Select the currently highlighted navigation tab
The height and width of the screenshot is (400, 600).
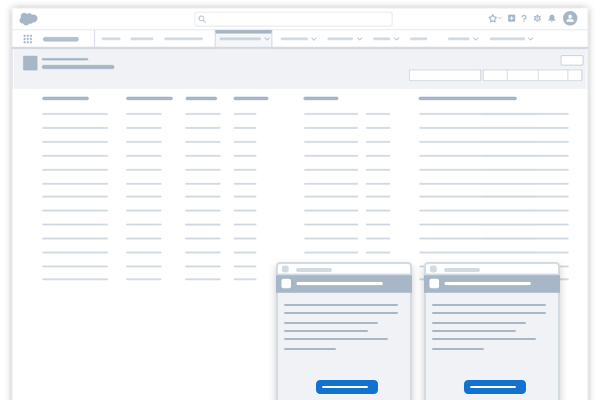tap(240, 39)
